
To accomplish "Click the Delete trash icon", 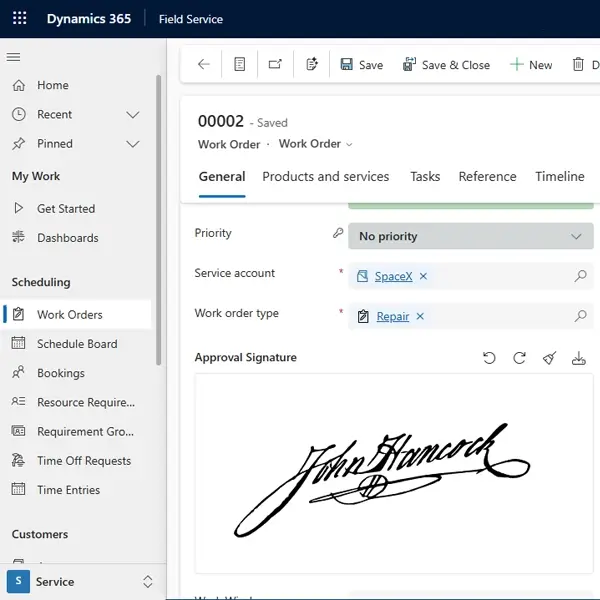I will click(578, 64).
